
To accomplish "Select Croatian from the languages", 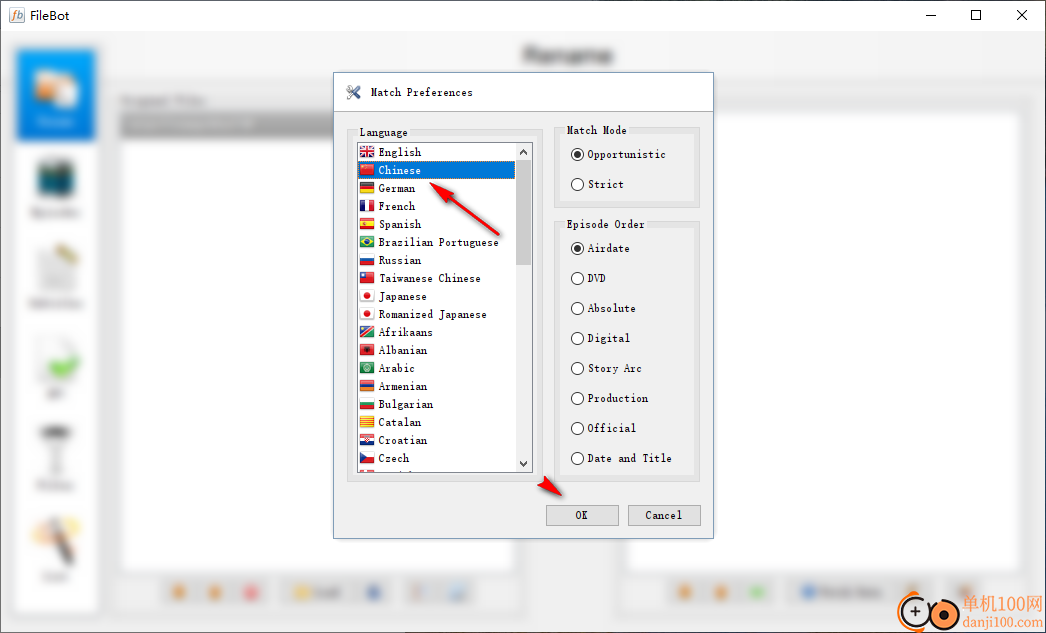I will [x=436, y=440].
